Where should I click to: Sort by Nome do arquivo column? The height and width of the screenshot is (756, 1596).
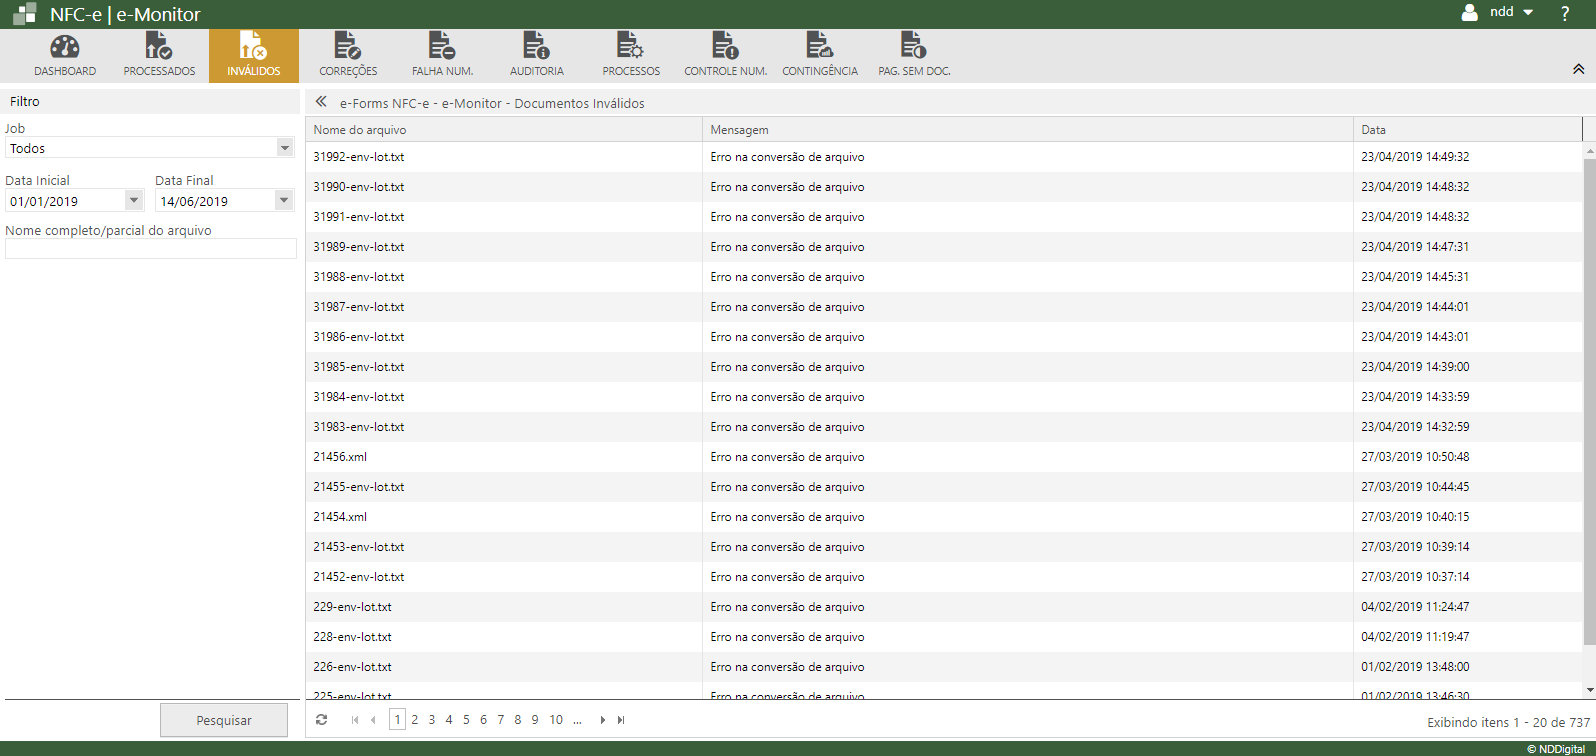[x=504, y=130]
